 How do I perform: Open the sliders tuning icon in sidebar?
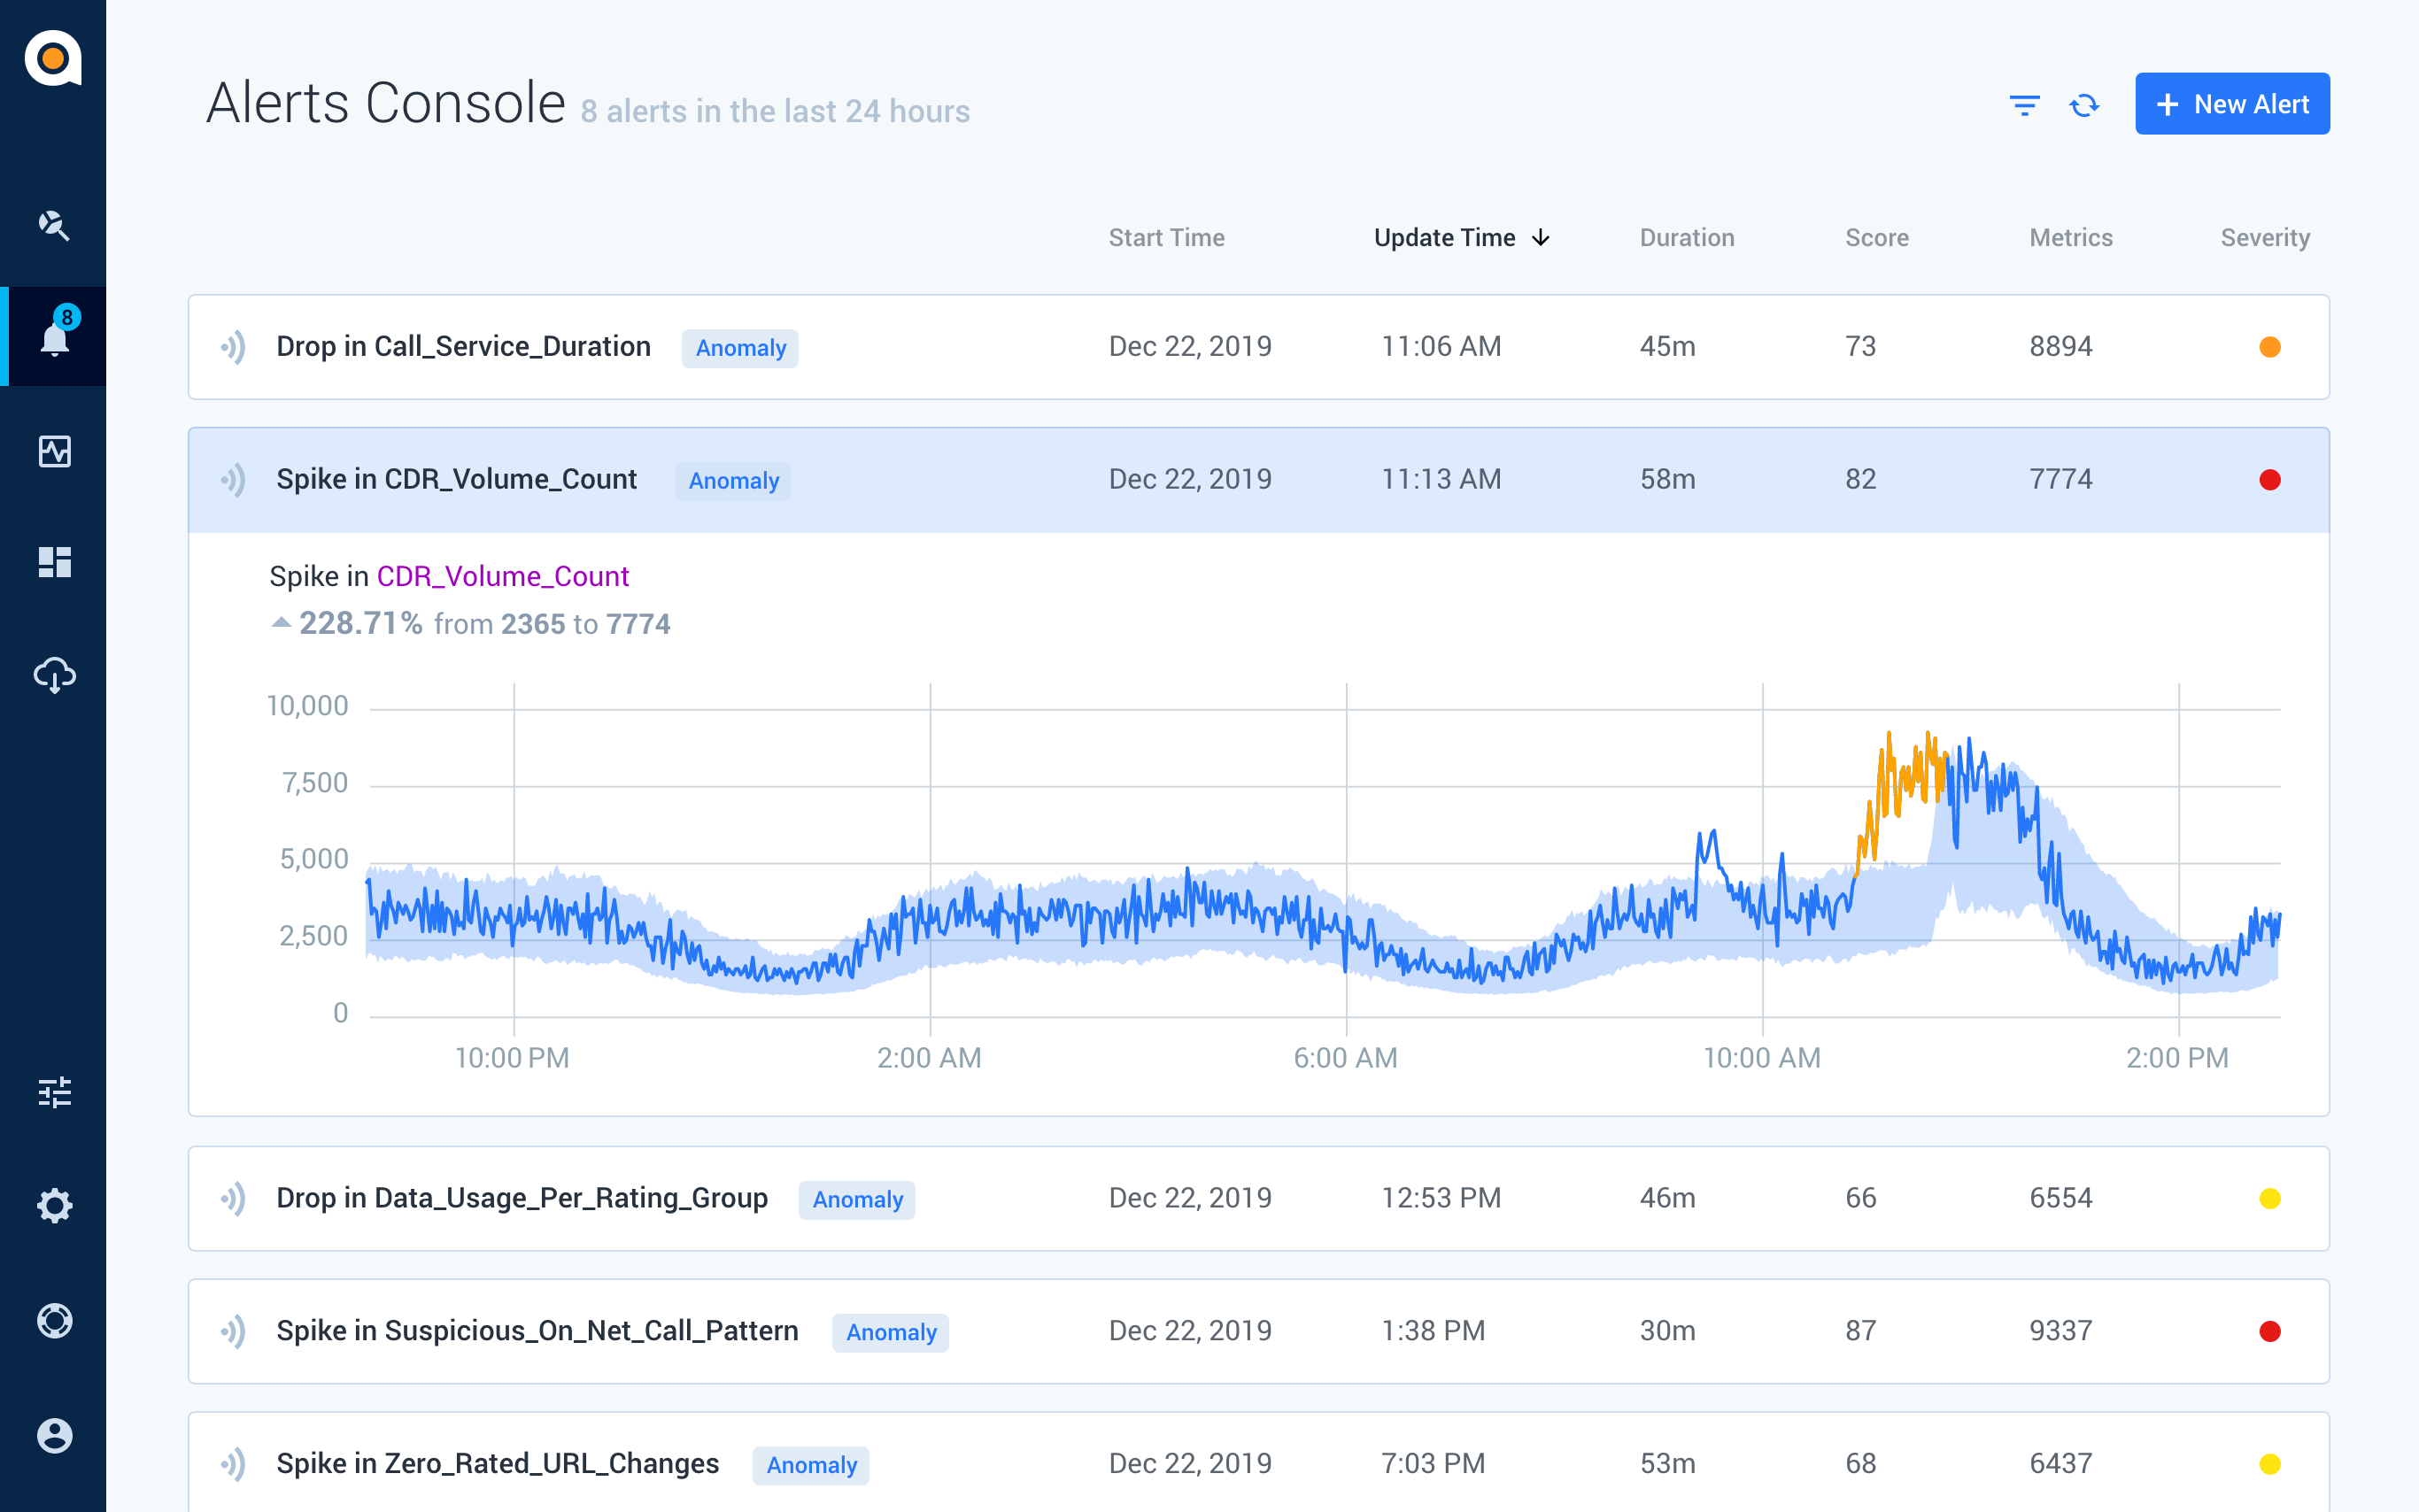(54, 1092)
